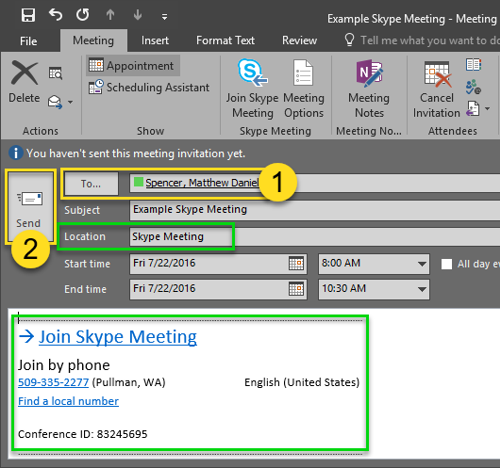Click the End time date field

(218, 289)
